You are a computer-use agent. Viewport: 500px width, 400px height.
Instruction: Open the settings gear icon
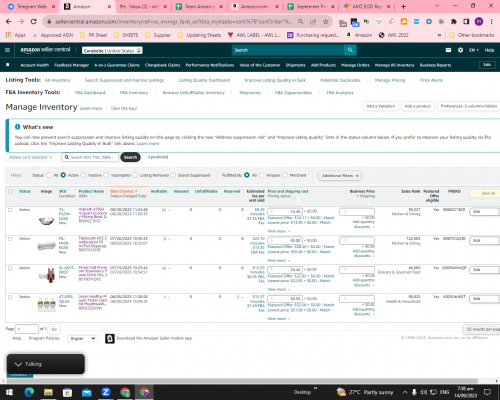[460, 50]
